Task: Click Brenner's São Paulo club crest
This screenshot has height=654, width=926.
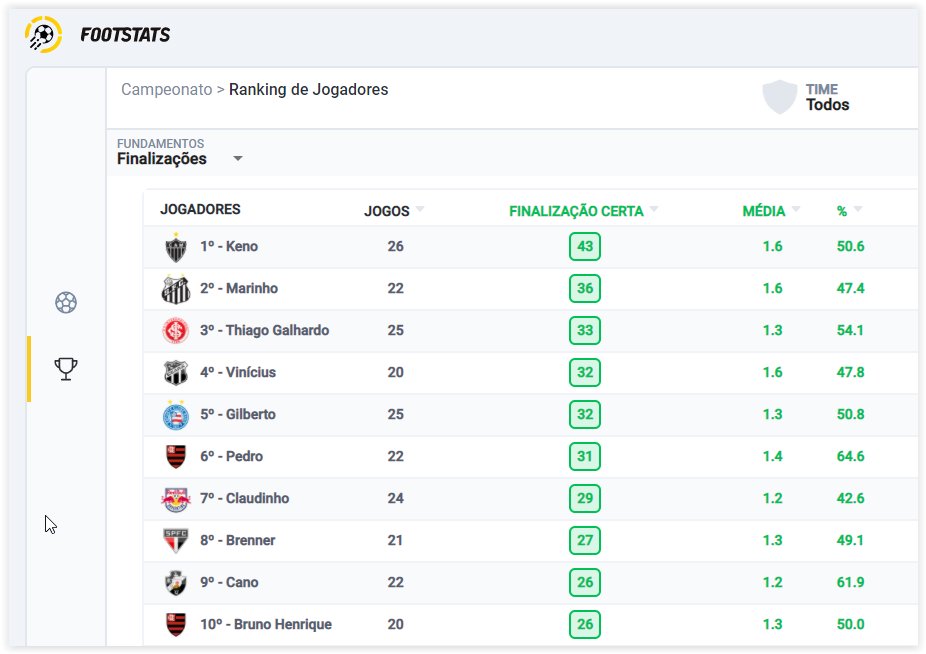Action: click(x=176, y=541)
